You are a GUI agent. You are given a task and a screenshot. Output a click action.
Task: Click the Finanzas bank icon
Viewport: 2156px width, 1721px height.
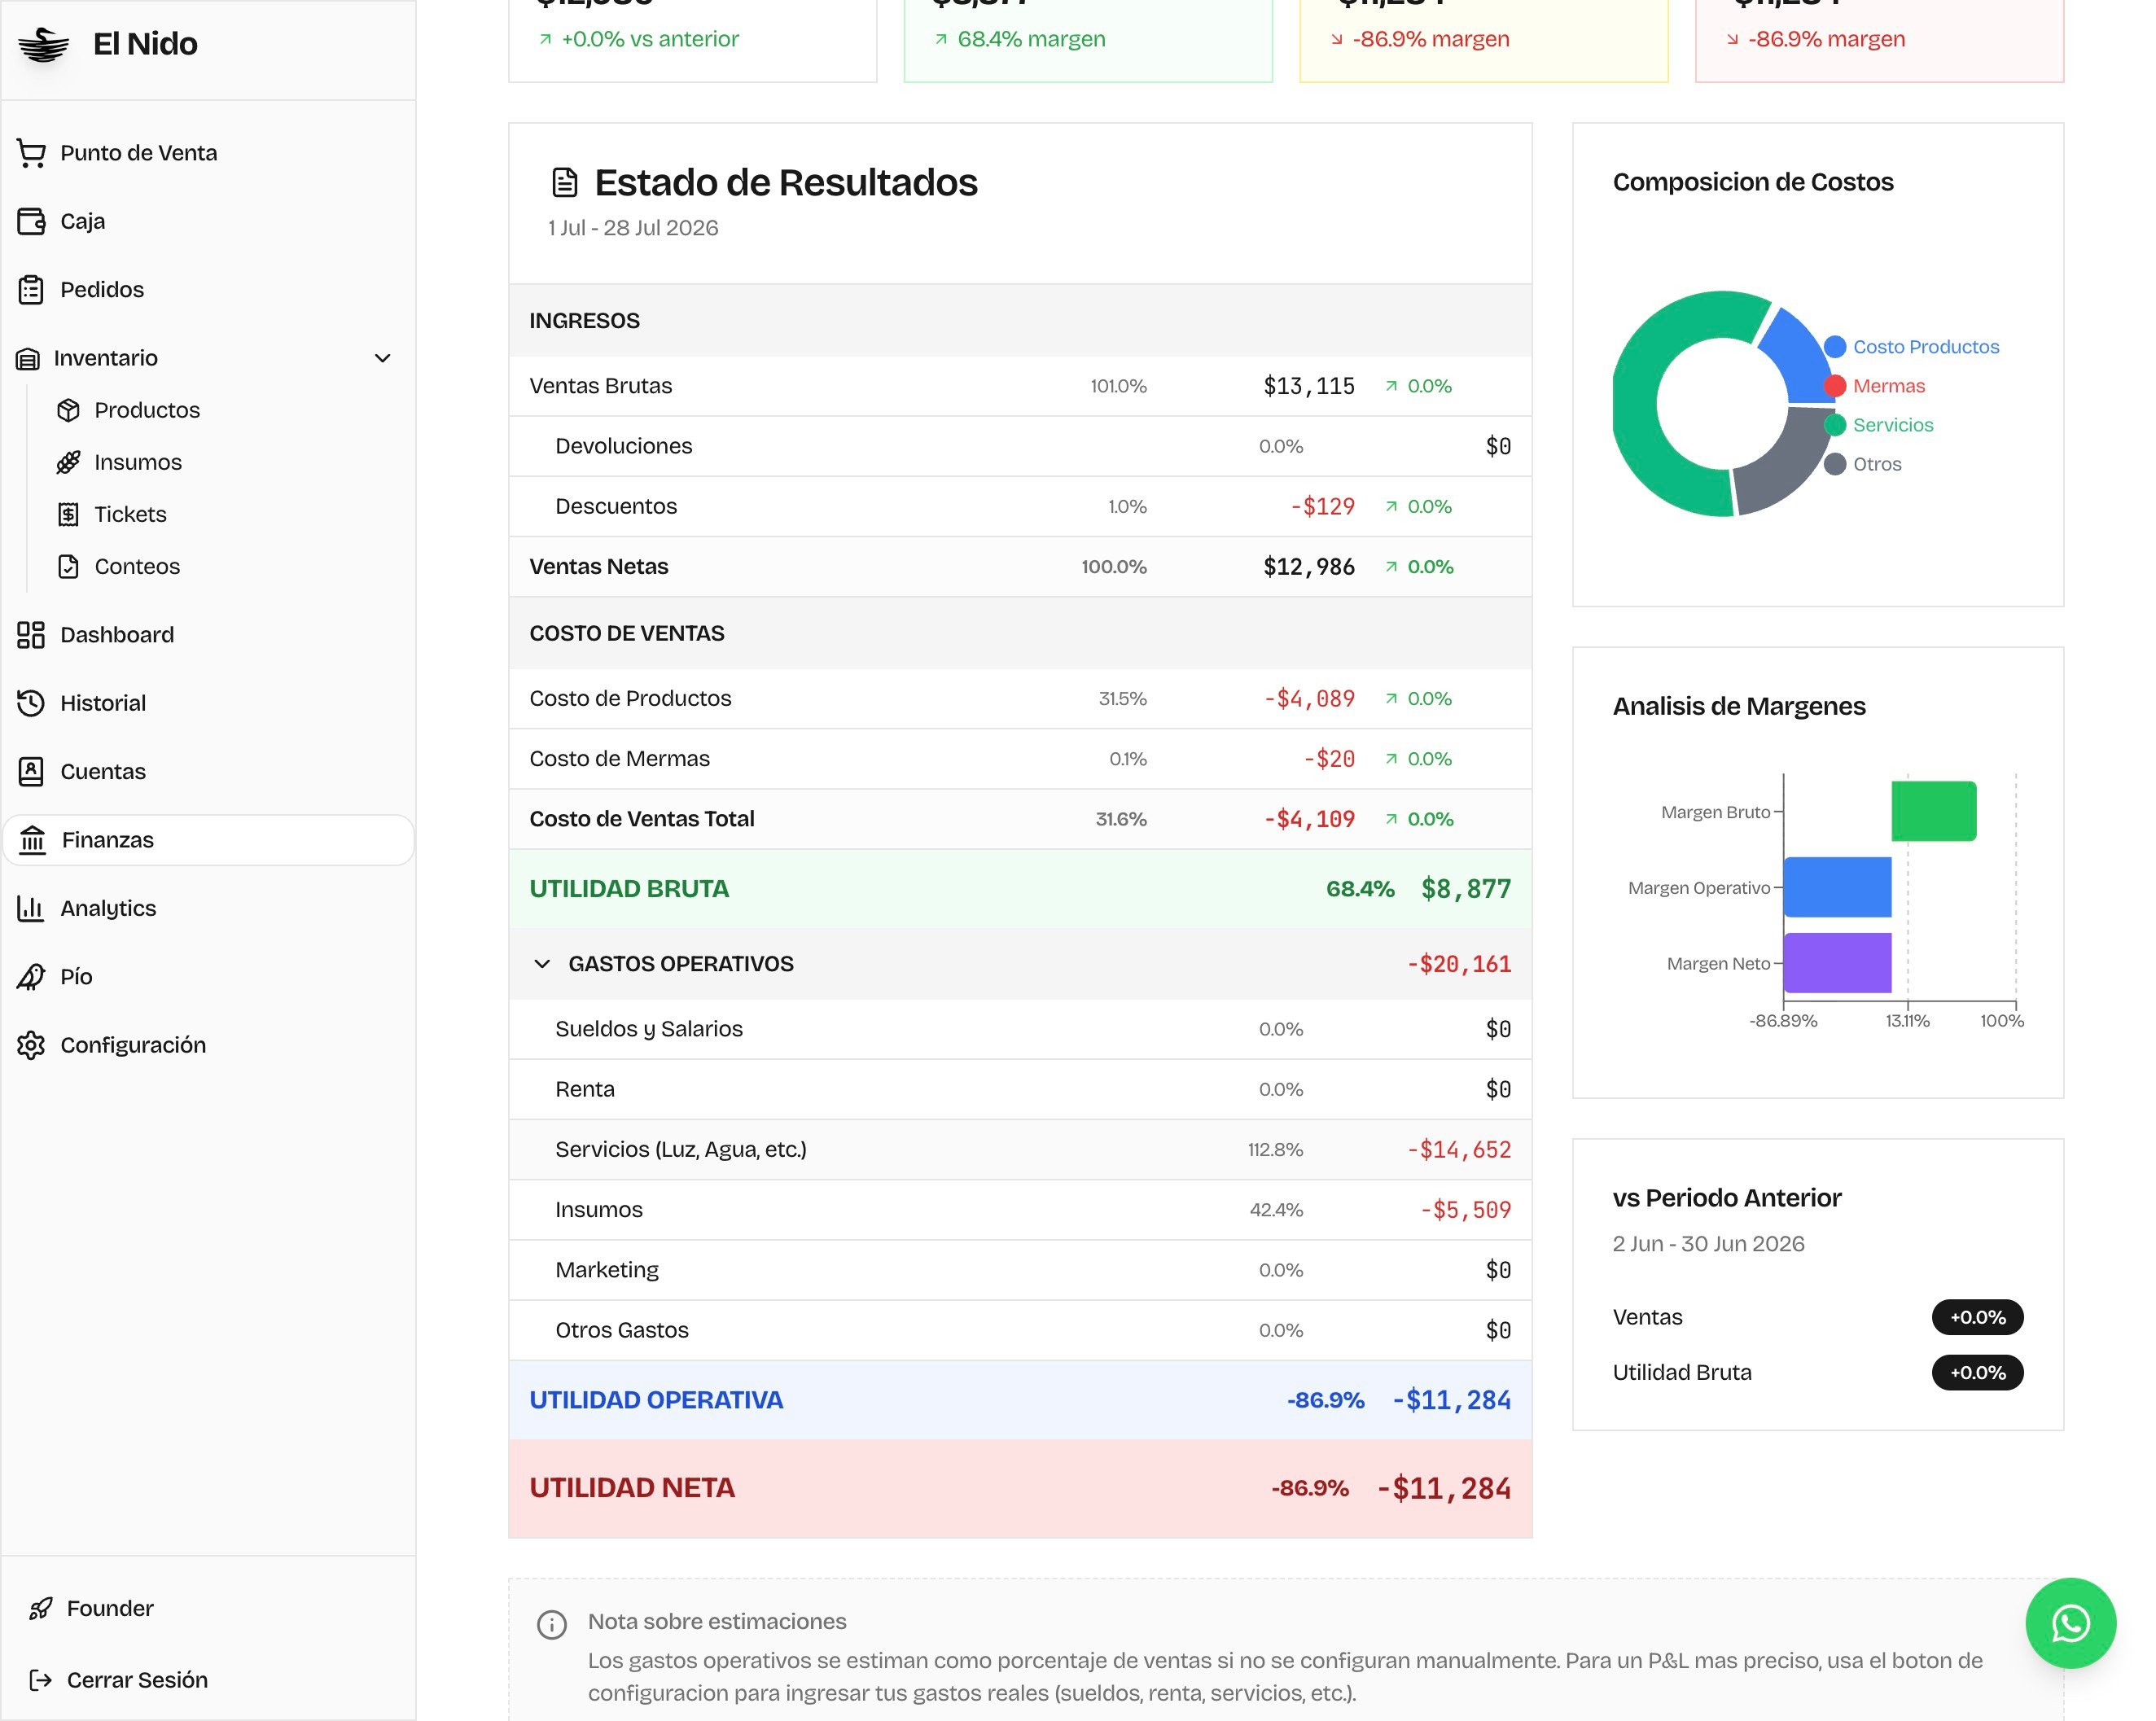[x=33, y=840]
